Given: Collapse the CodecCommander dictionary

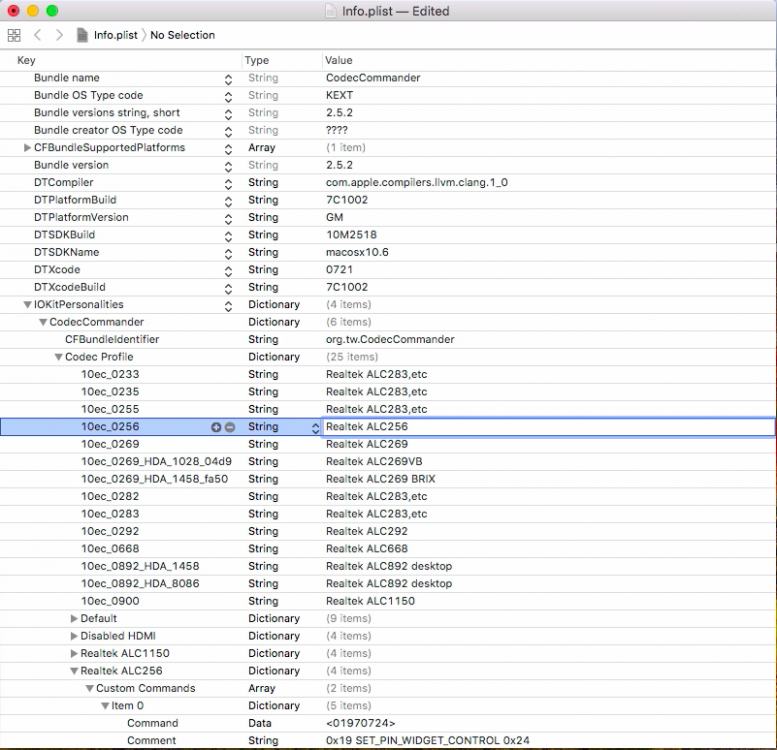Looking at the screenshot, I should coord(43,322).
